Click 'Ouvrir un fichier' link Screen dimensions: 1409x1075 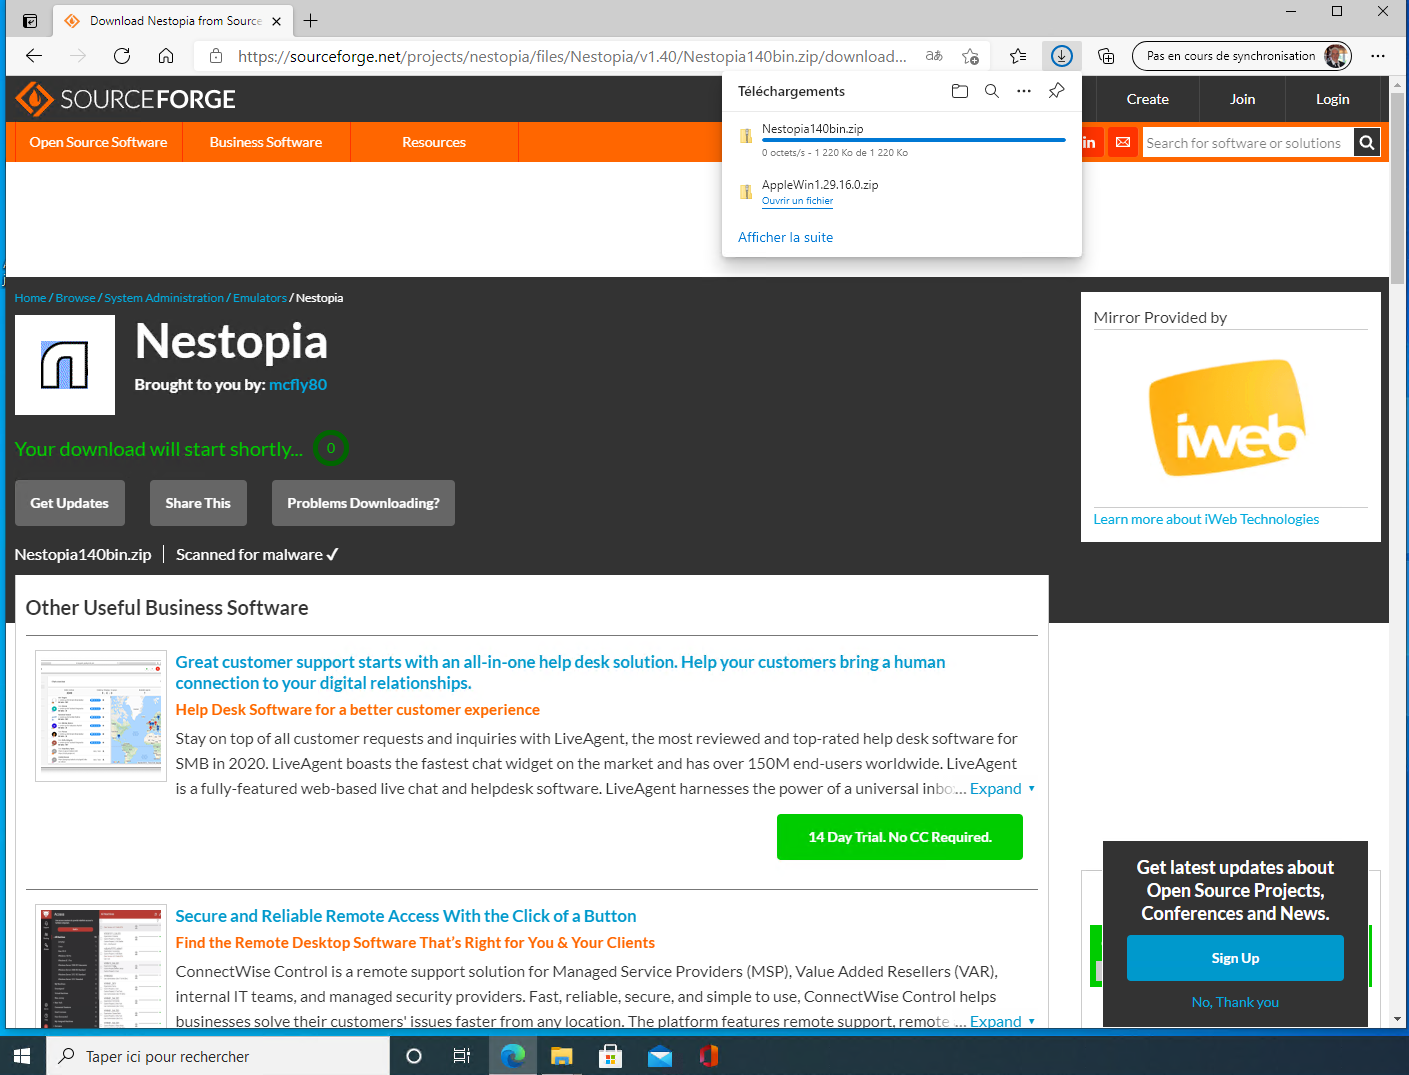(797, 201)
